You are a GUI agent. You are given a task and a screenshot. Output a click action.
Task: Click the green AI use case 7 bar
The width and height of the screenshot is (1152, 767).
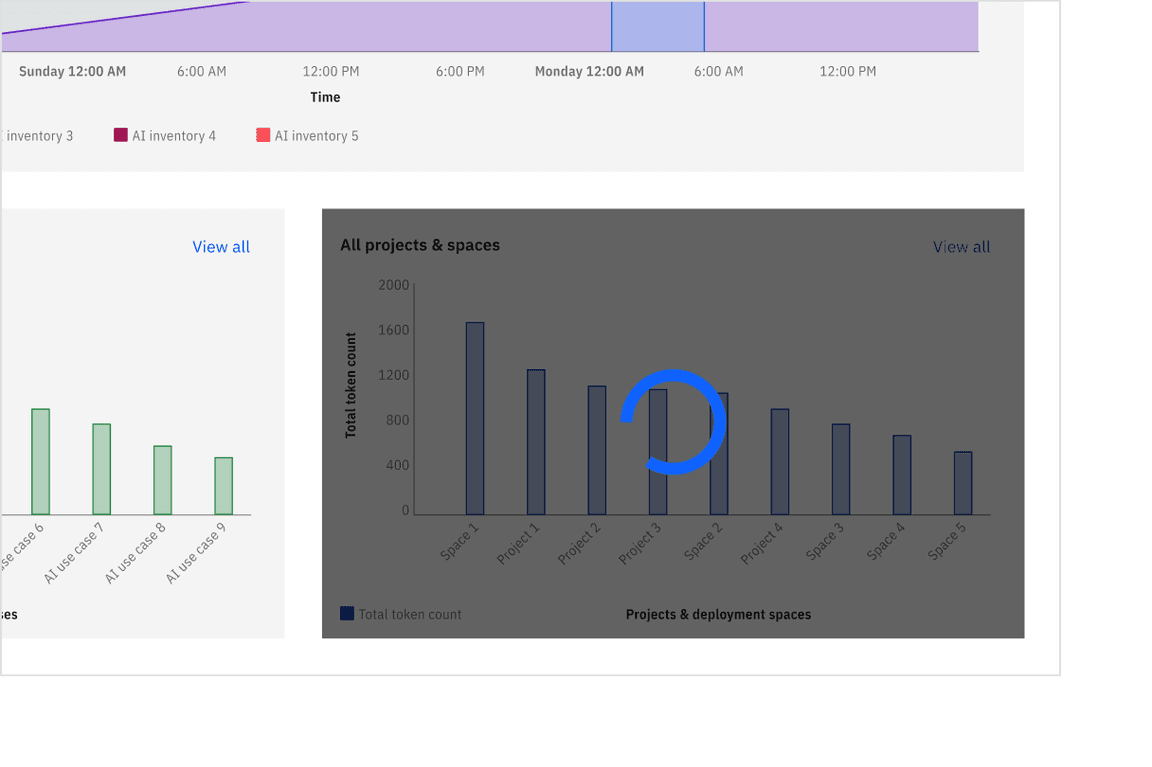click(102, 469)
